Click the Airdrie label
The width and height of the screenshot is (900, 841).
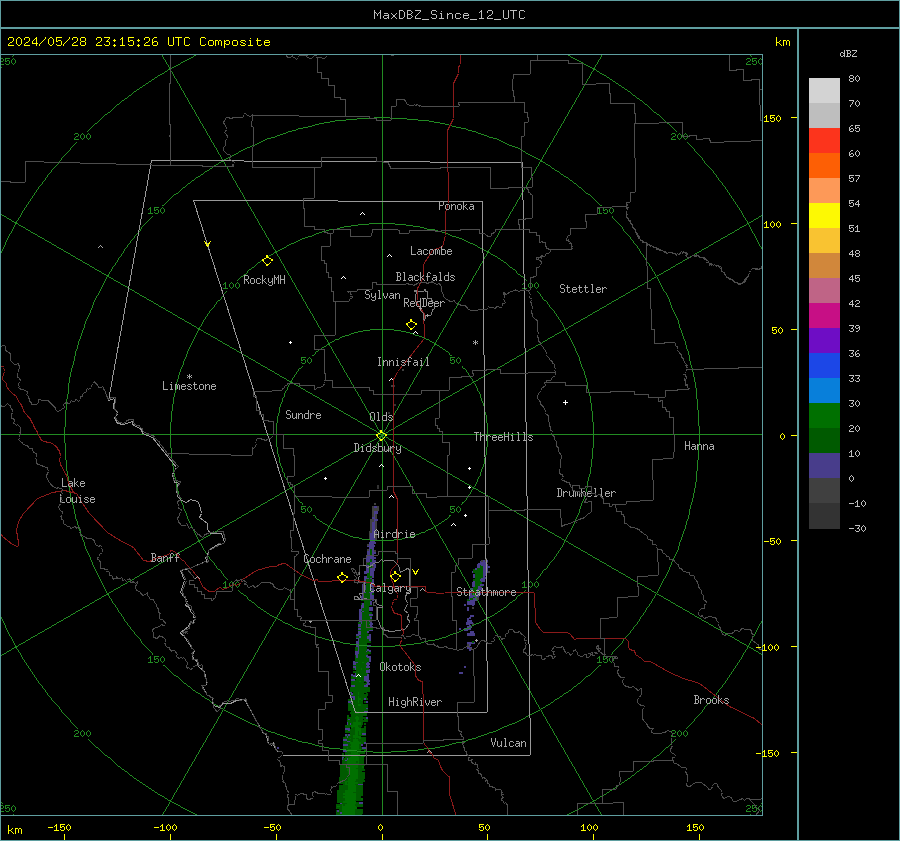pos(394,534)
